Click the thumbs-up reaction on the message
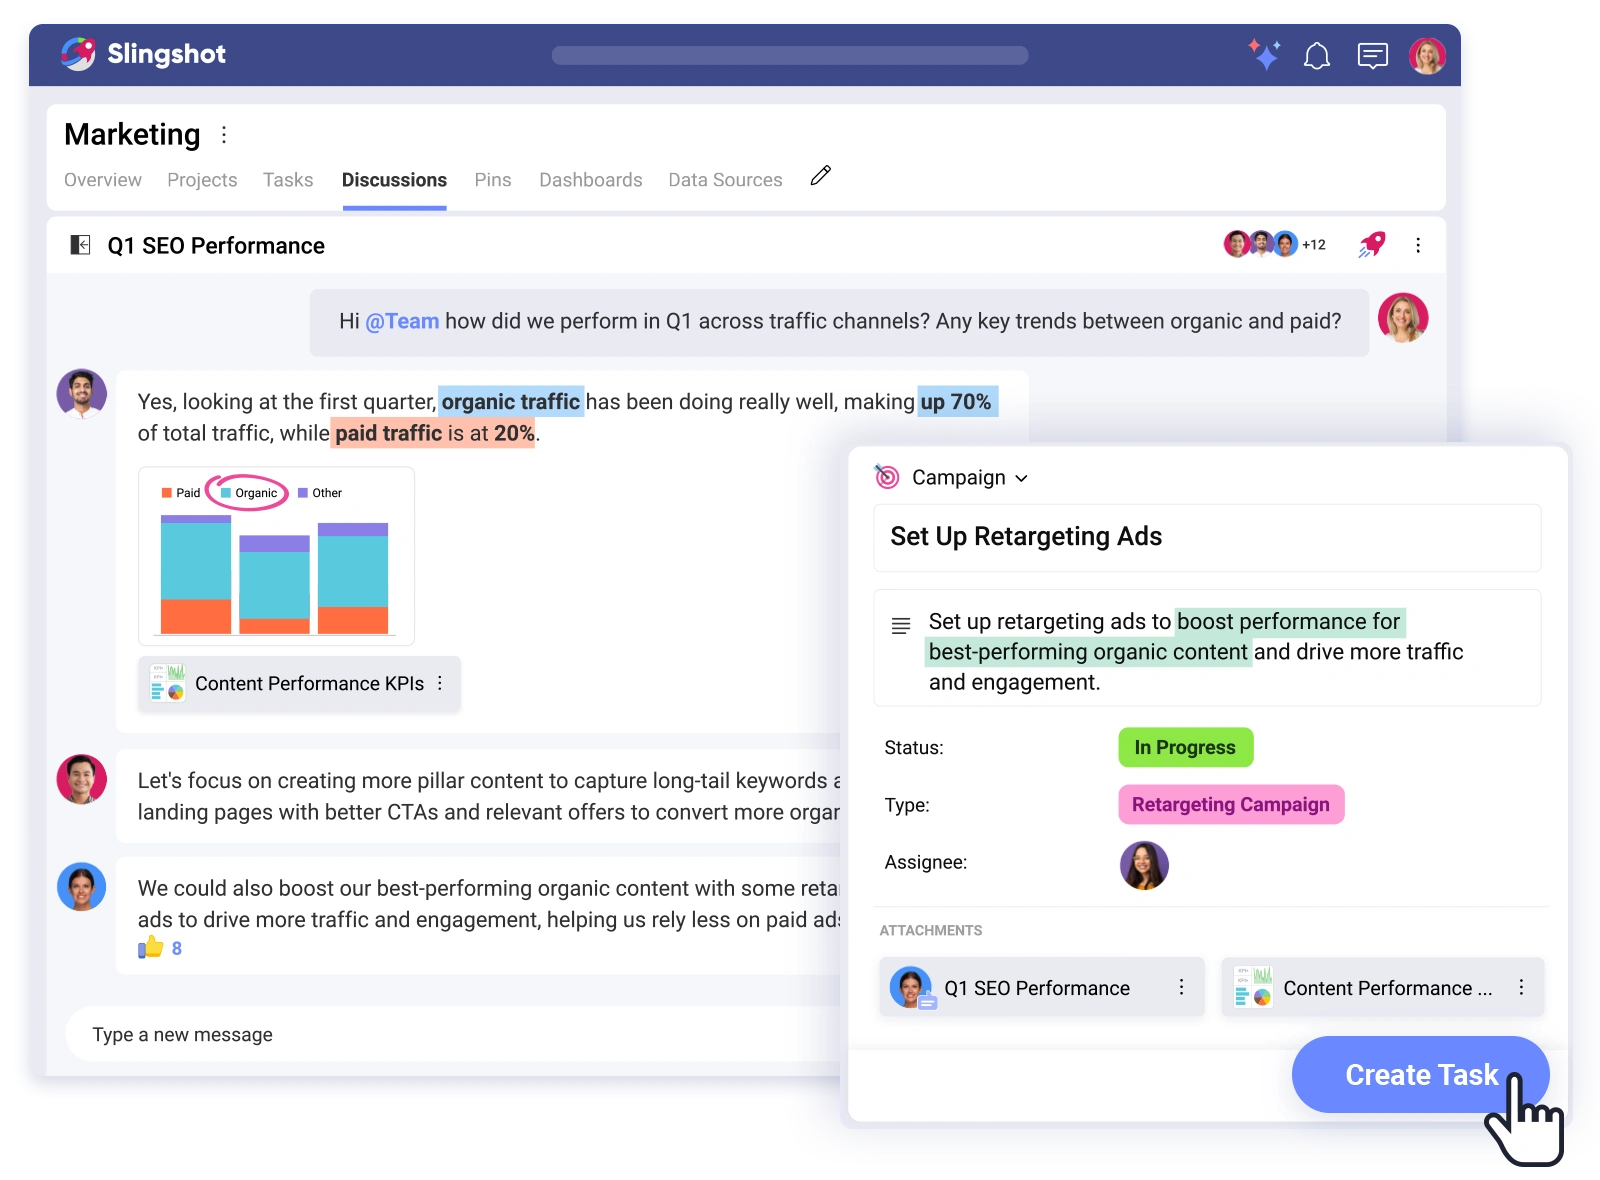The width and height of the screenshot is (1600, 1180). click(x=150, y=946)
